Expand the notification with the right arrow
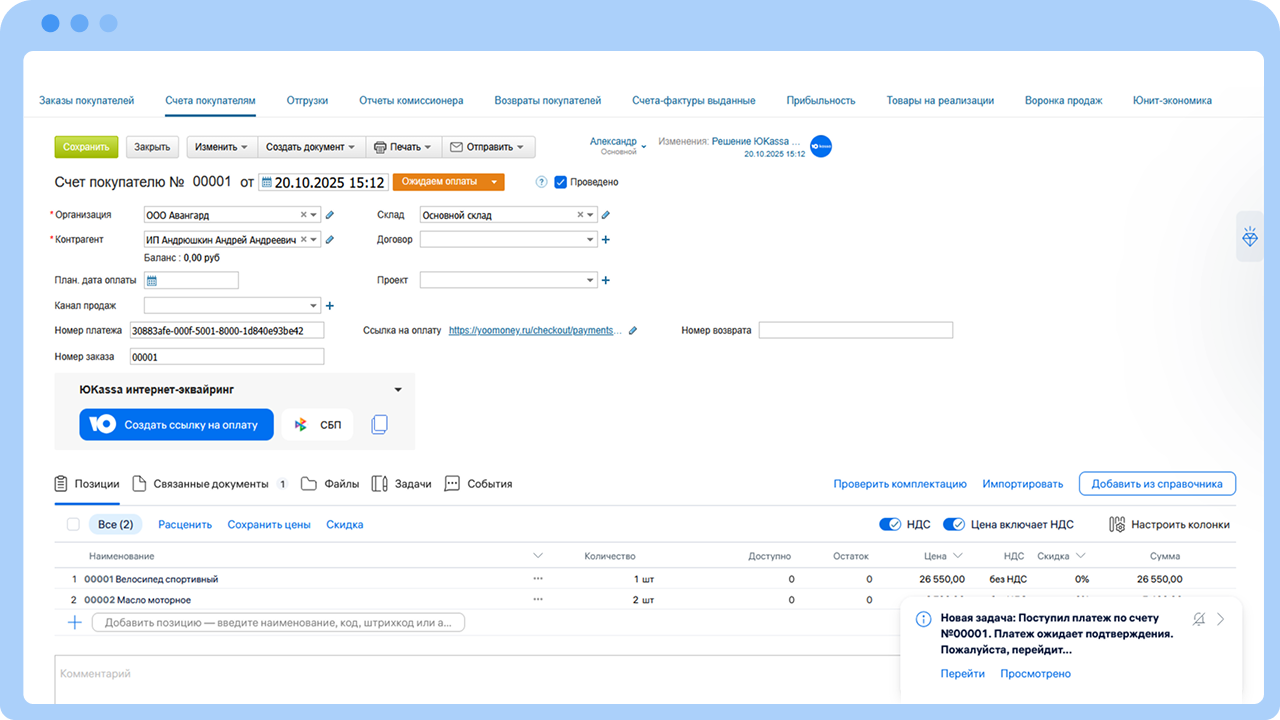Screen dimensions: 1280x720 point(1221,620)
